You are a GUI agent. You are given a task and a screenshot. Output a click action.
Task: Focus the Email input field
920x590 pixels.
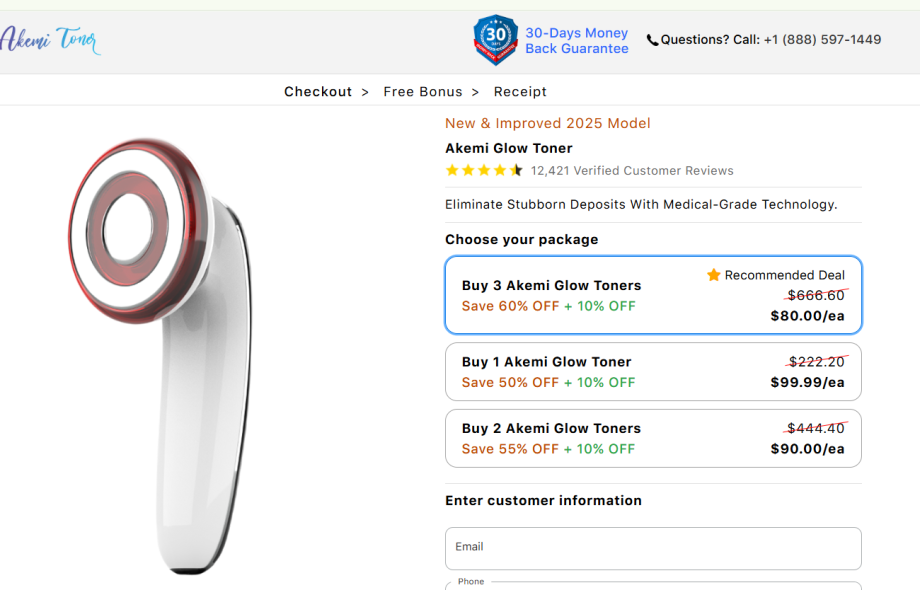click(653, 548)
